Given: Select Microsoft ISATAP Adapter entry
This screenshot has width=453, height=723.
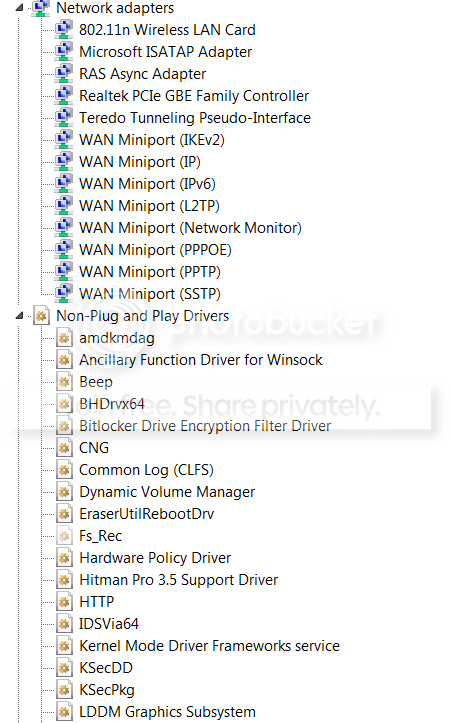Looking at the screenshot, I should pos(166,52).
